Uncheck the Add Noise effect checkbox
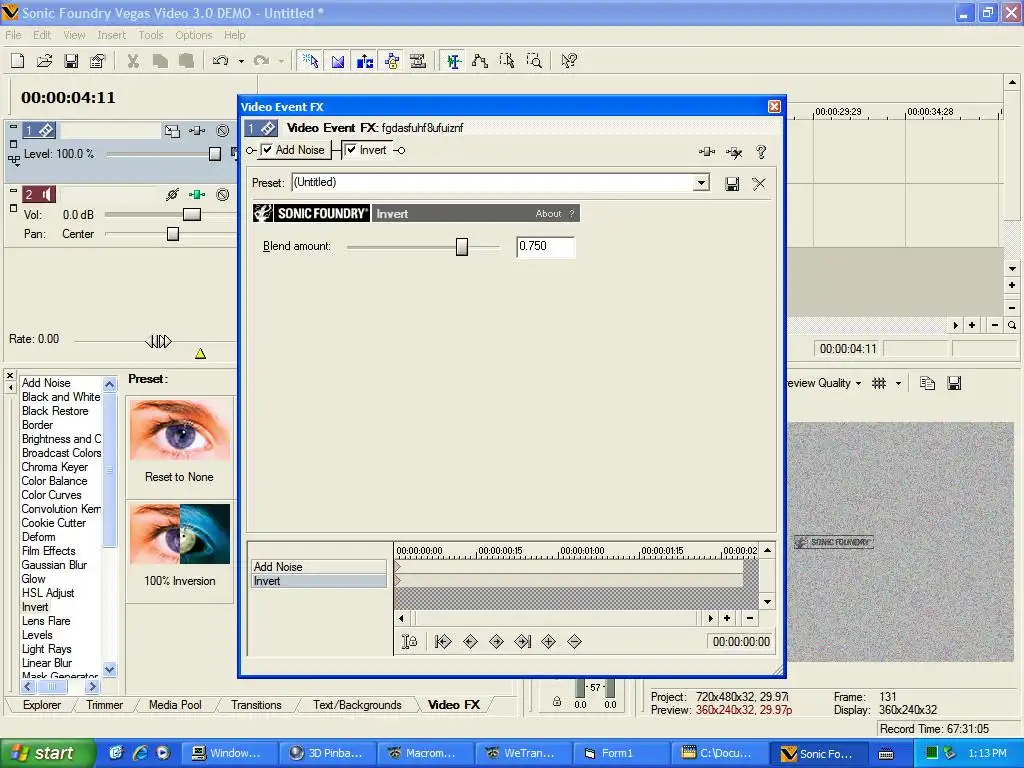This screenshot has width=1024, height=768. click(267, 150)
